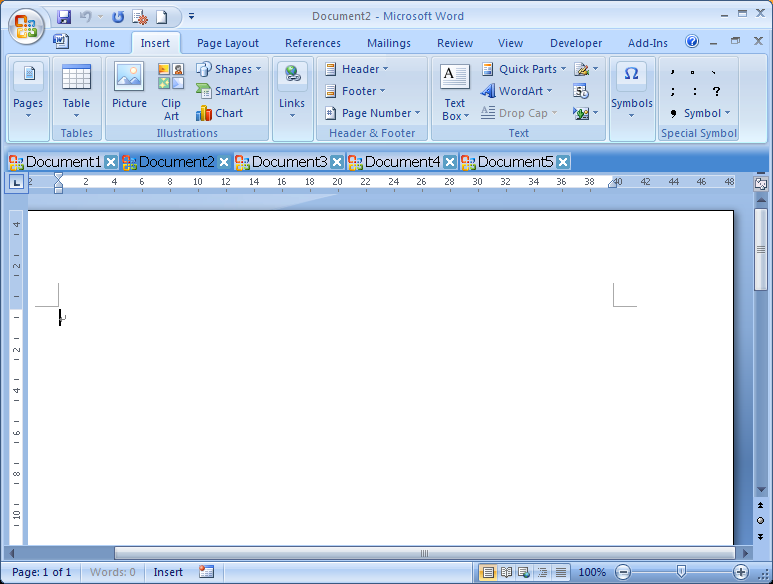Image resolution: width=773 pixels, height=584 pixels.
Task: Click the Save icon in quick access toolbar
Action: [65, 17]
